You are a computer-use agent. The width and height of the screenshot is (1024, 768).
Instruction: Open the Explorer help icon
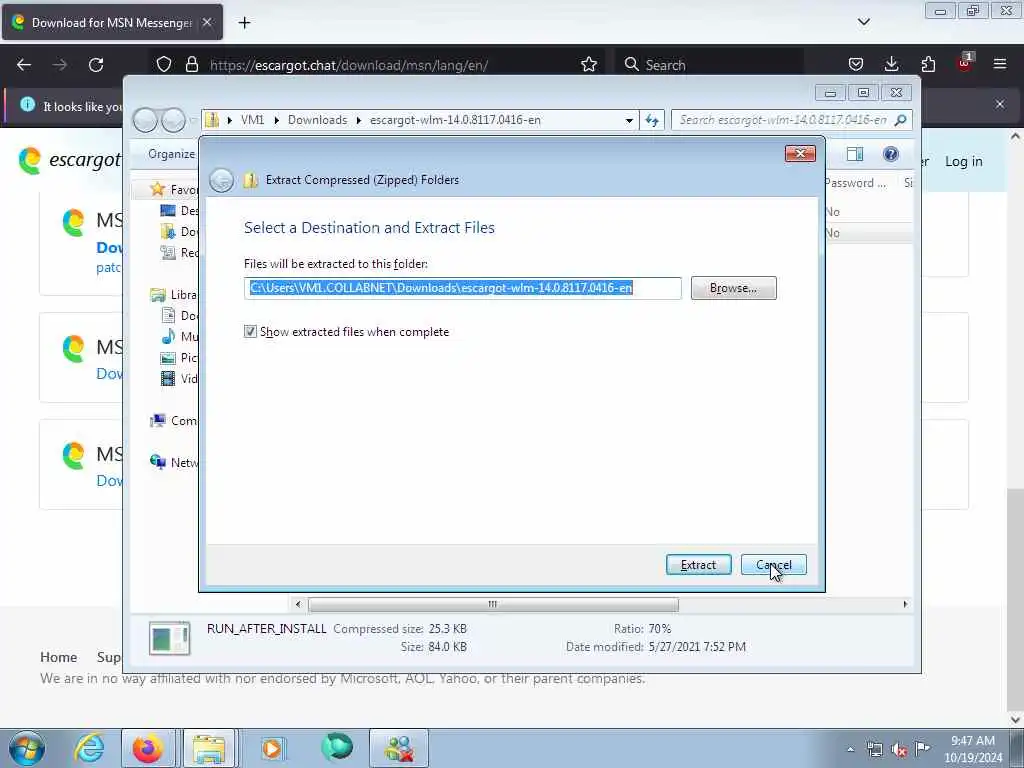click(x=890, y=154)
